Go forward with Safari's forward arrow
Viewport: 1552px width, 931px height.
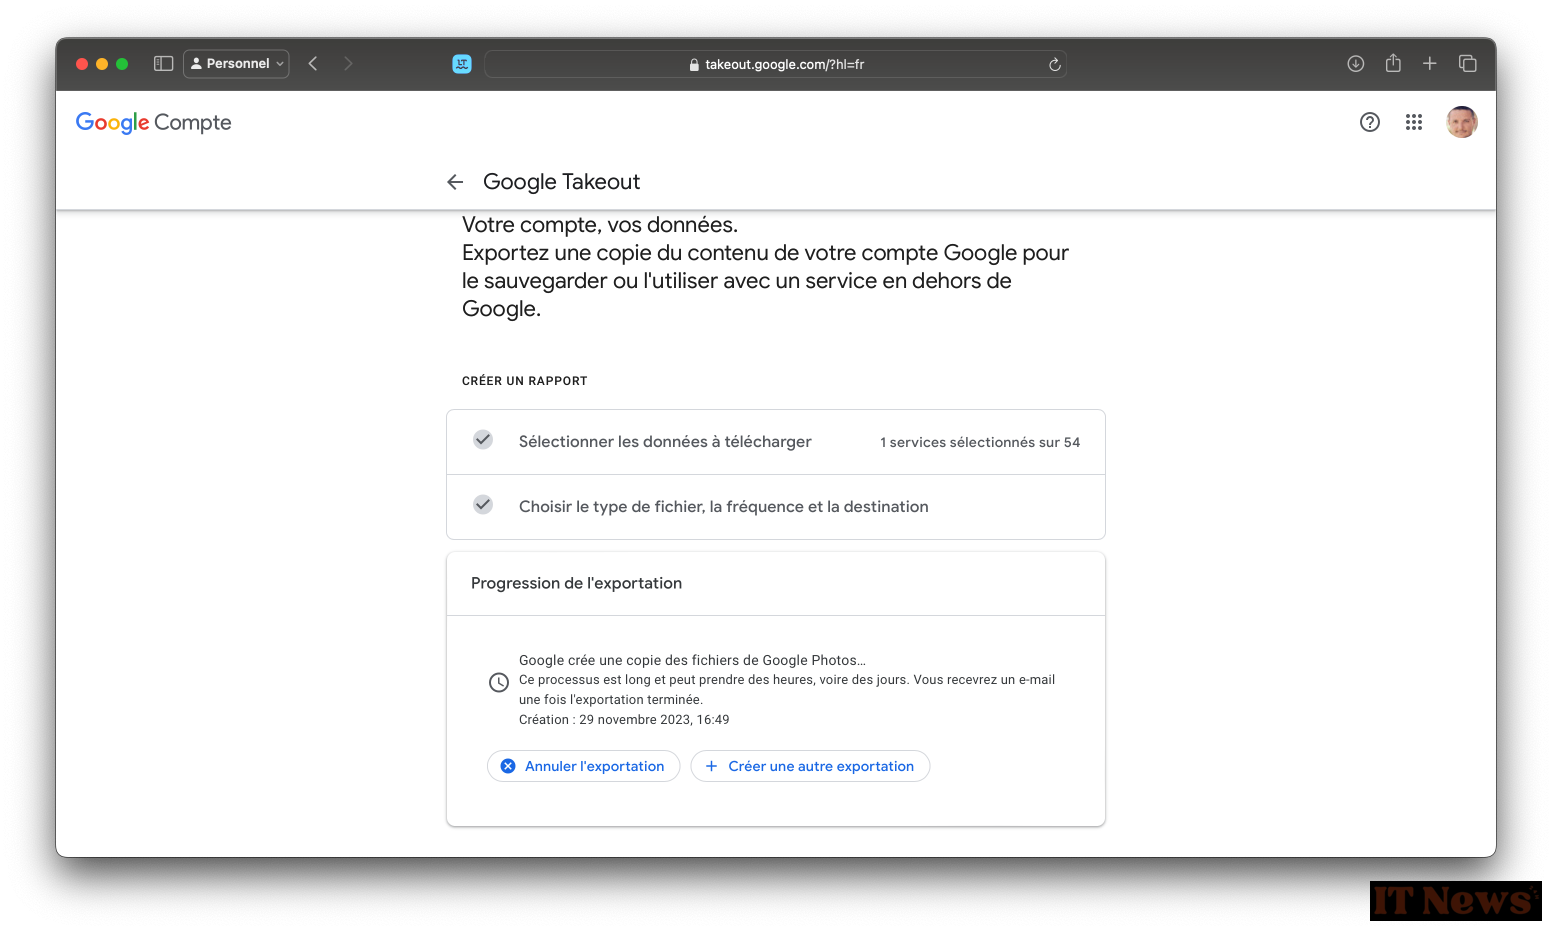(x=348, y=63)
